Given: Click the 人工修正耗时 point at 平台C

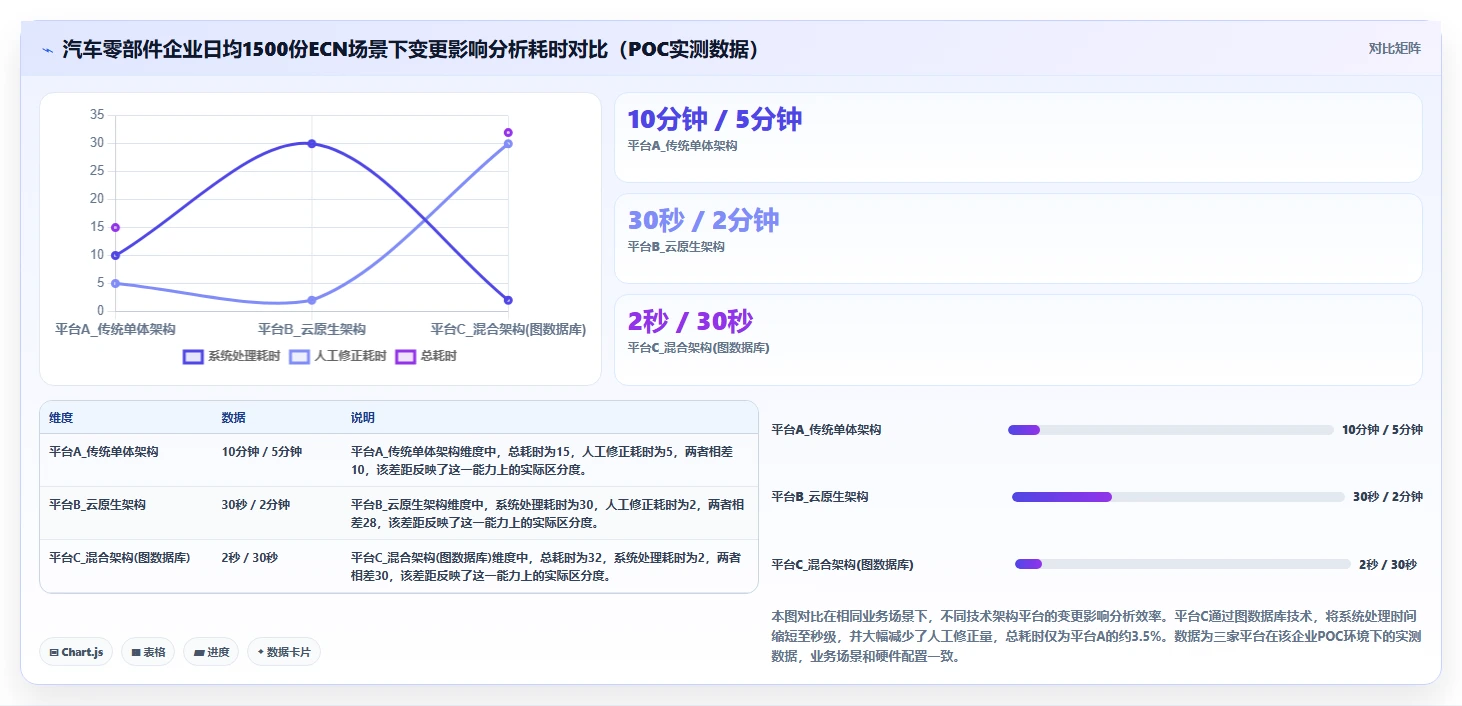Looking at the screenshot, I should click(508, 144).
